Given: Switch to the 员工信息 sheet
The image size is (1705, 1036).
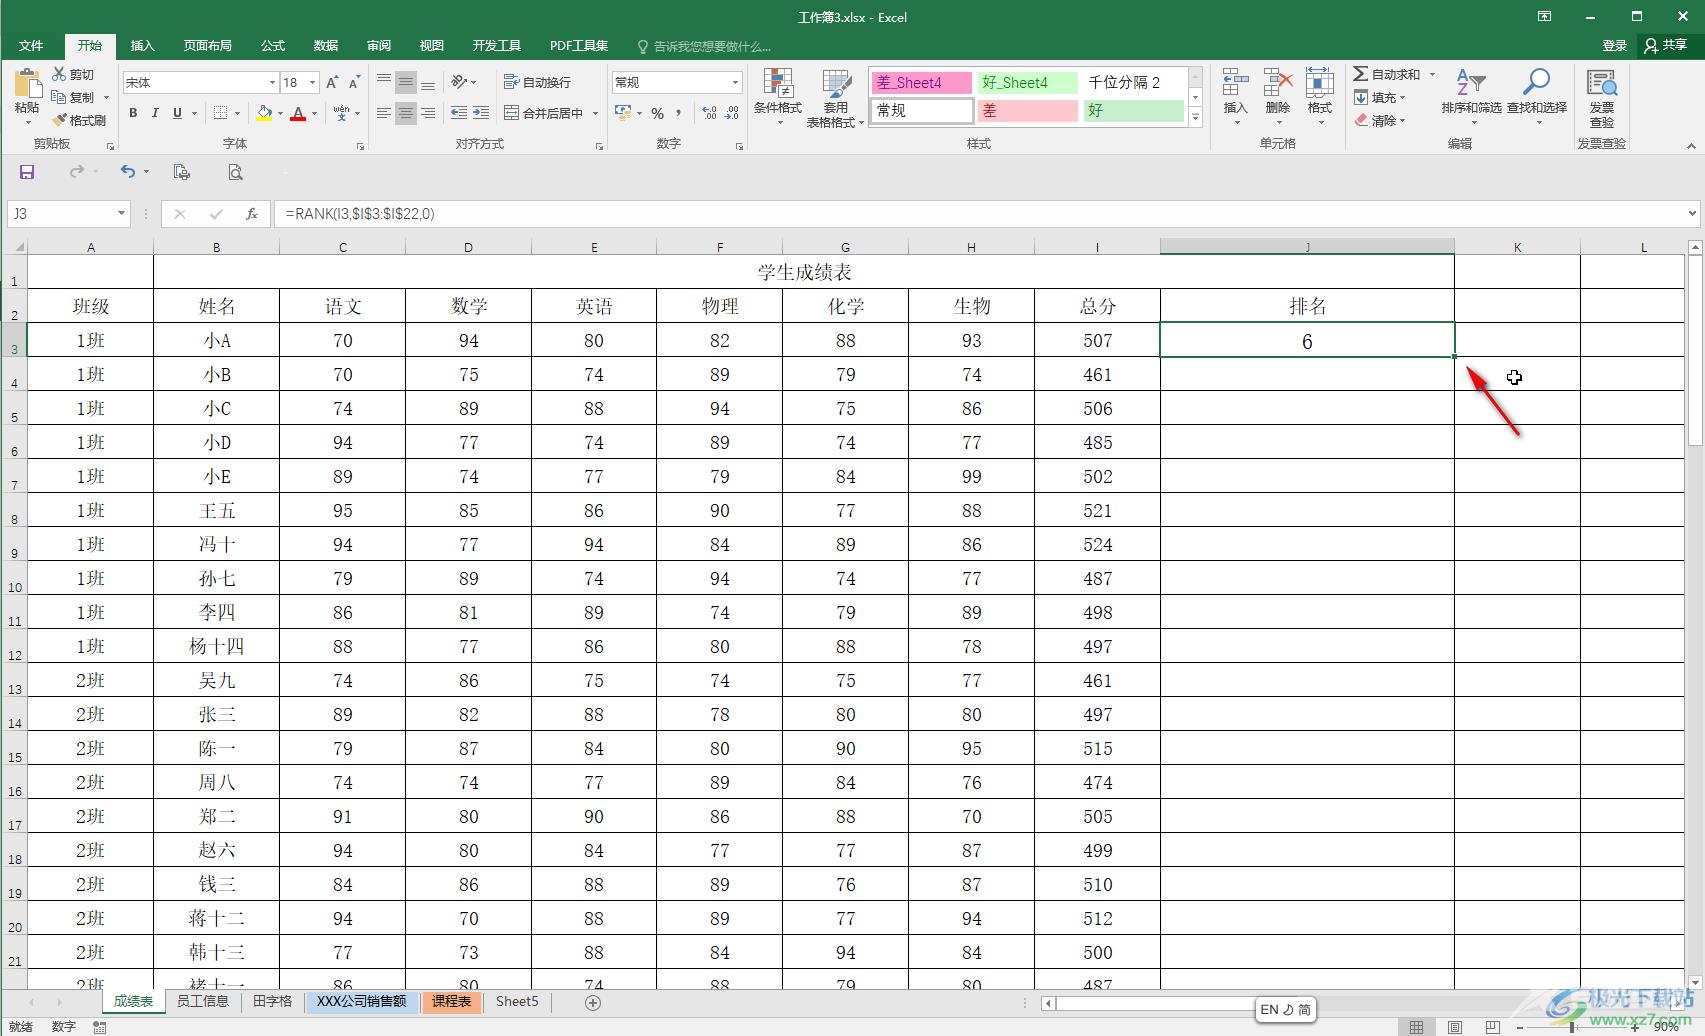Looking at the screenshot, I should coord(203,1001).
